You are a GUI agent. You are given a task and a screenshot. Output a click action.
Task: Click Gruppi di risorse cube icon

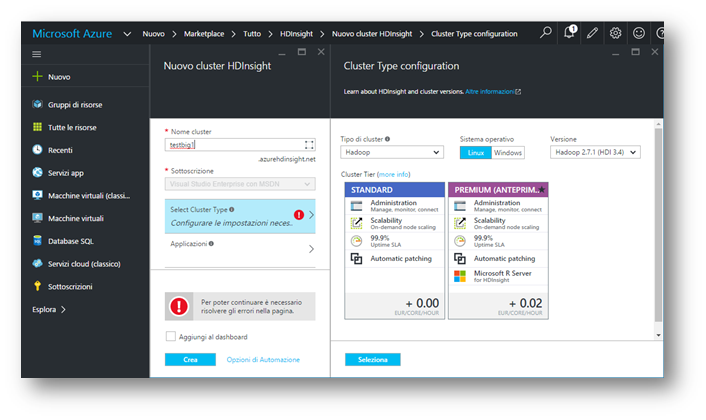pos(37,104)
